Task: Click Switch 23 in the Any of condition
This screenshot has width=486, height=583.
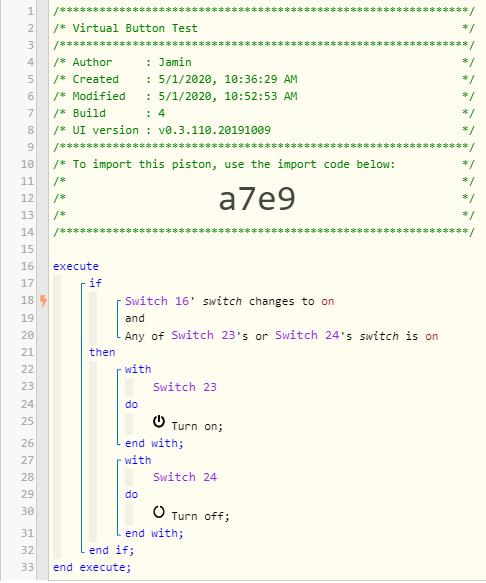Action: (203, 335)
